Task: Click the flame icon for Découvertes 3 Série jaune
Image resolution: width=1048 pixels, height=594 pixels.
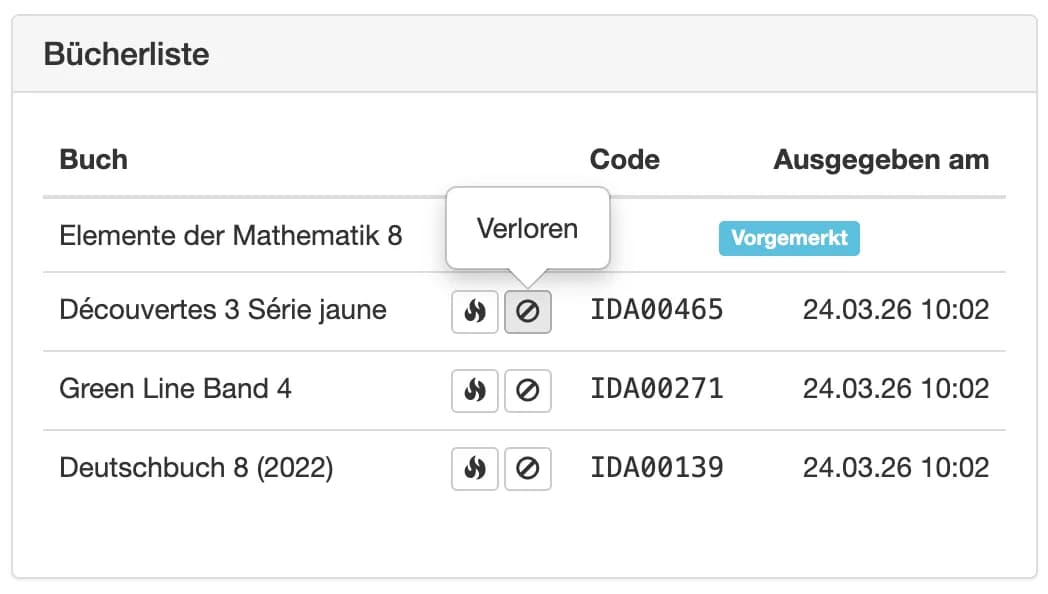Action: coord(474,311)
